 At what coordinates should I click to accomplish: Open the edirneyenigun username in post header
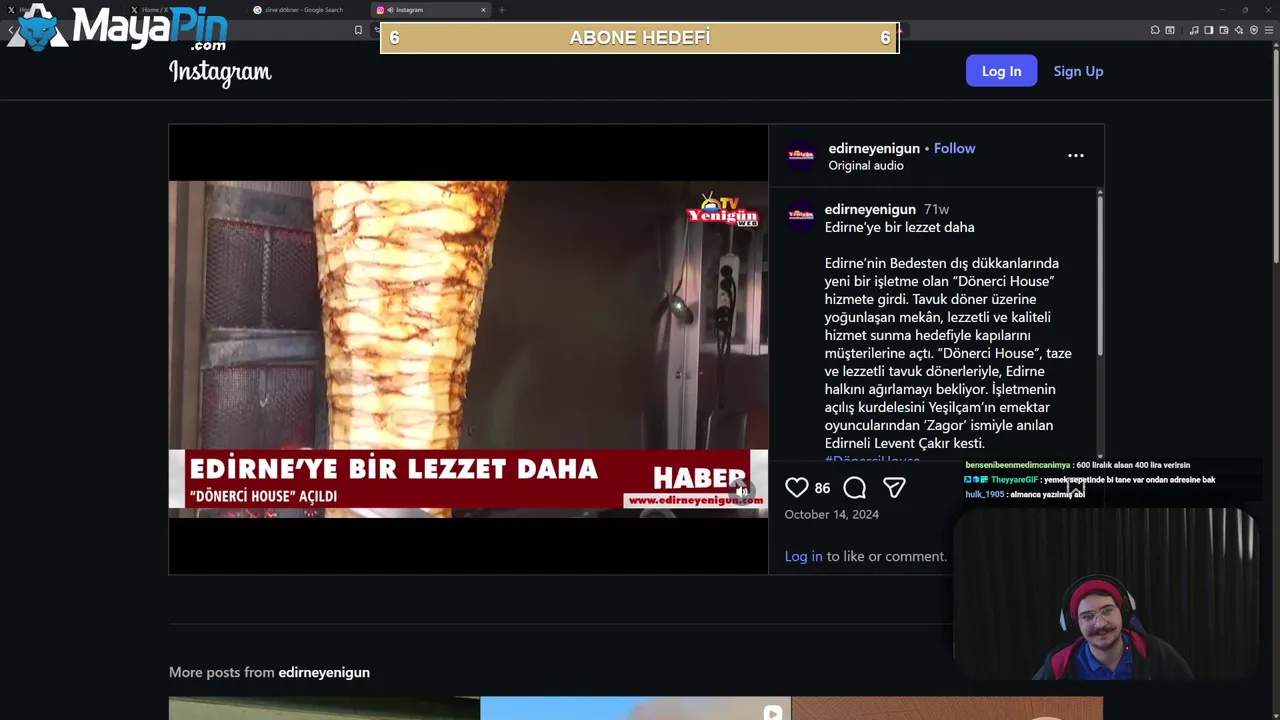[874, 148]
